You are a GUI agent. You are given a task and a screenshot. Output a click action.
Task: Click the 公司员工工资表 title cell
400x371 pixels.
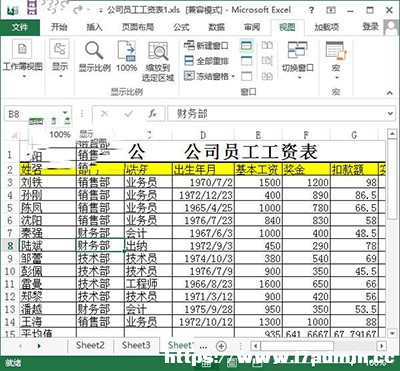pyautogui.click(x=251, y=152)
